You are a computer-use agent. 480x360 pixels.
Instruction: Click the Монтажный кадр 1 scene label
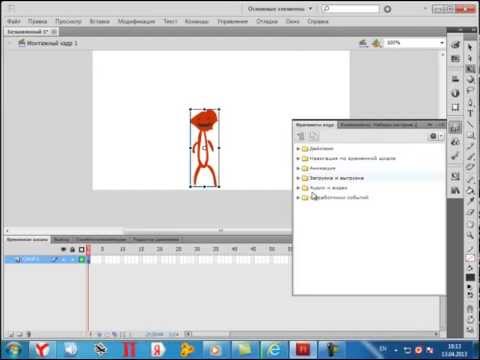52,43
